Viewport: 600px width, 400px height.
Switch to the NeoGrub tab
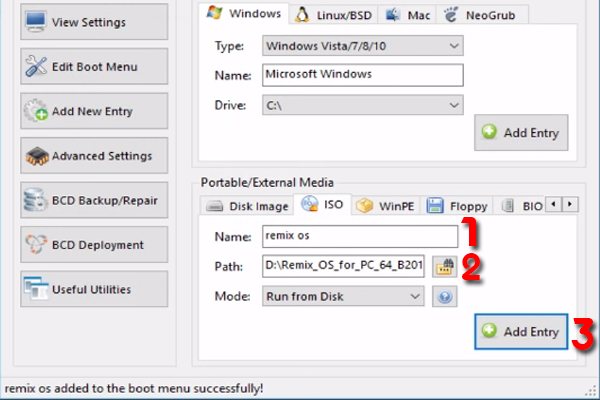pyautogui.click(x=482, y=15)
